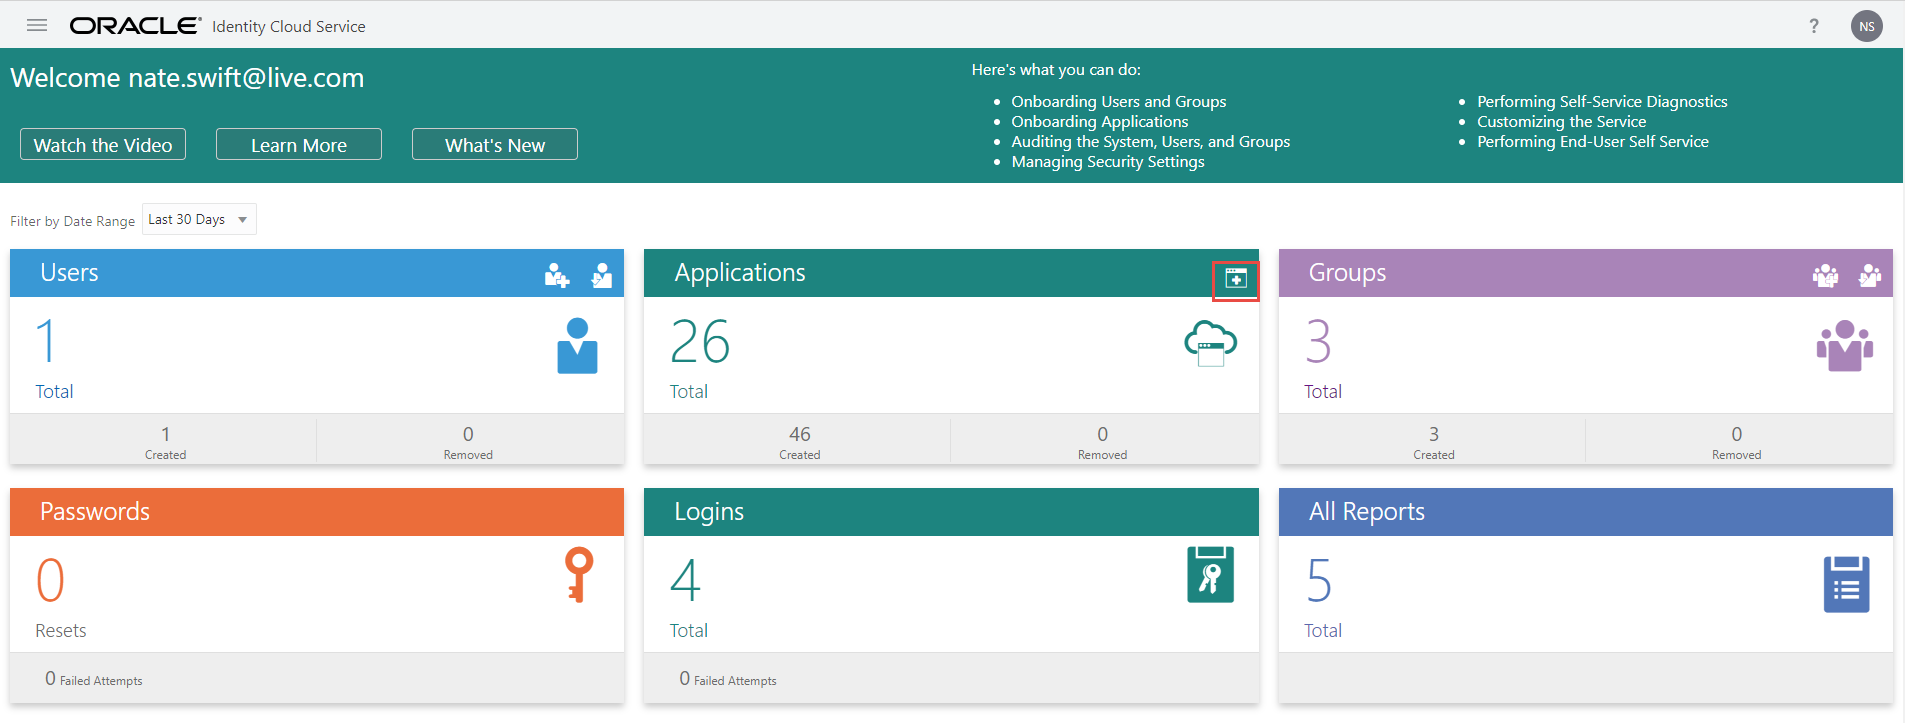This screenshot has height=723, width=1905.
Task: Click the Logins 0 Failed Attempts stat
Action: 728,679
